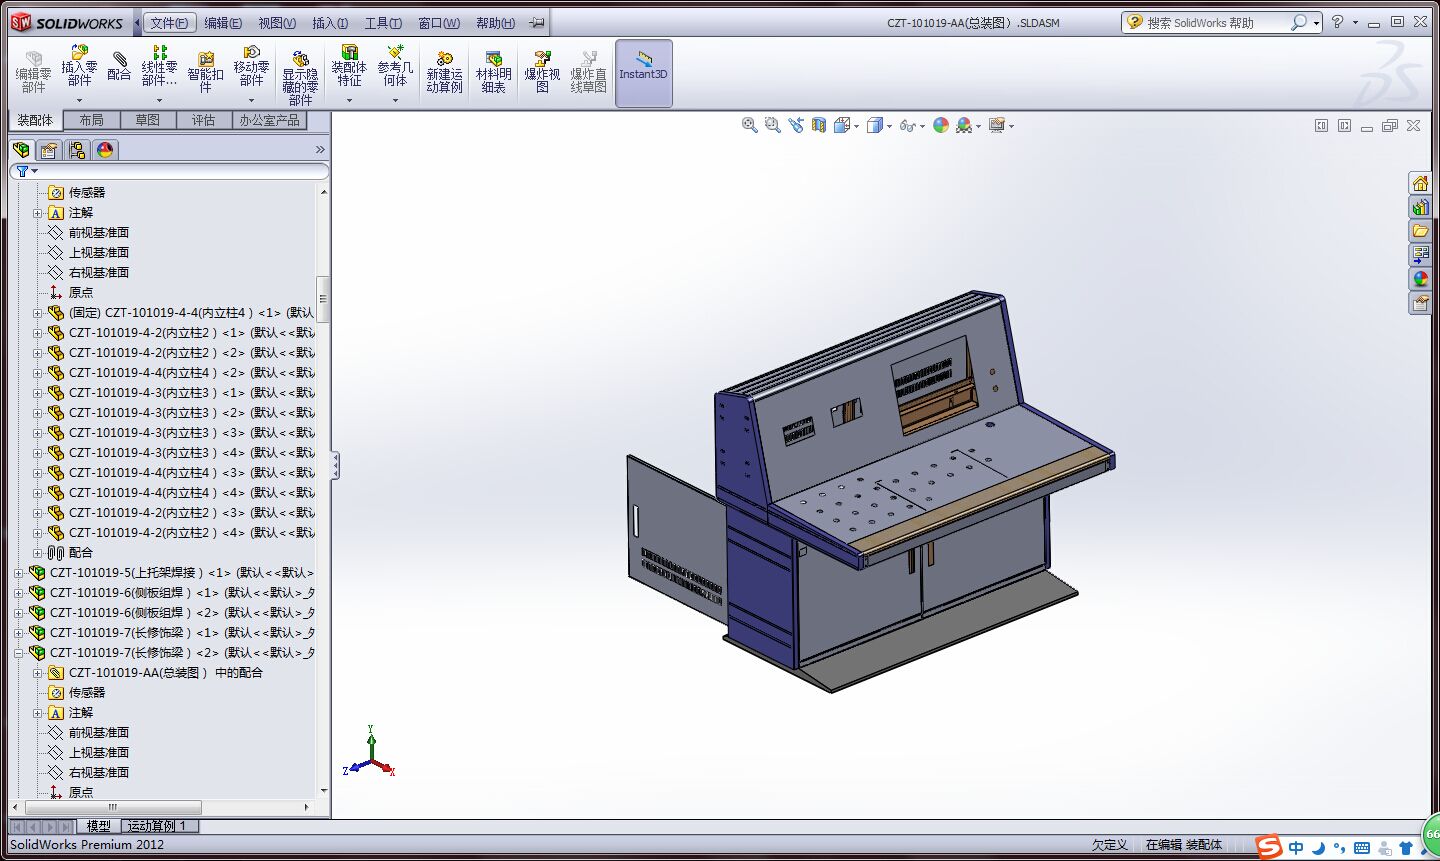
Task: Open the 插入零部件 dropdown arrow
Action: 79,100
